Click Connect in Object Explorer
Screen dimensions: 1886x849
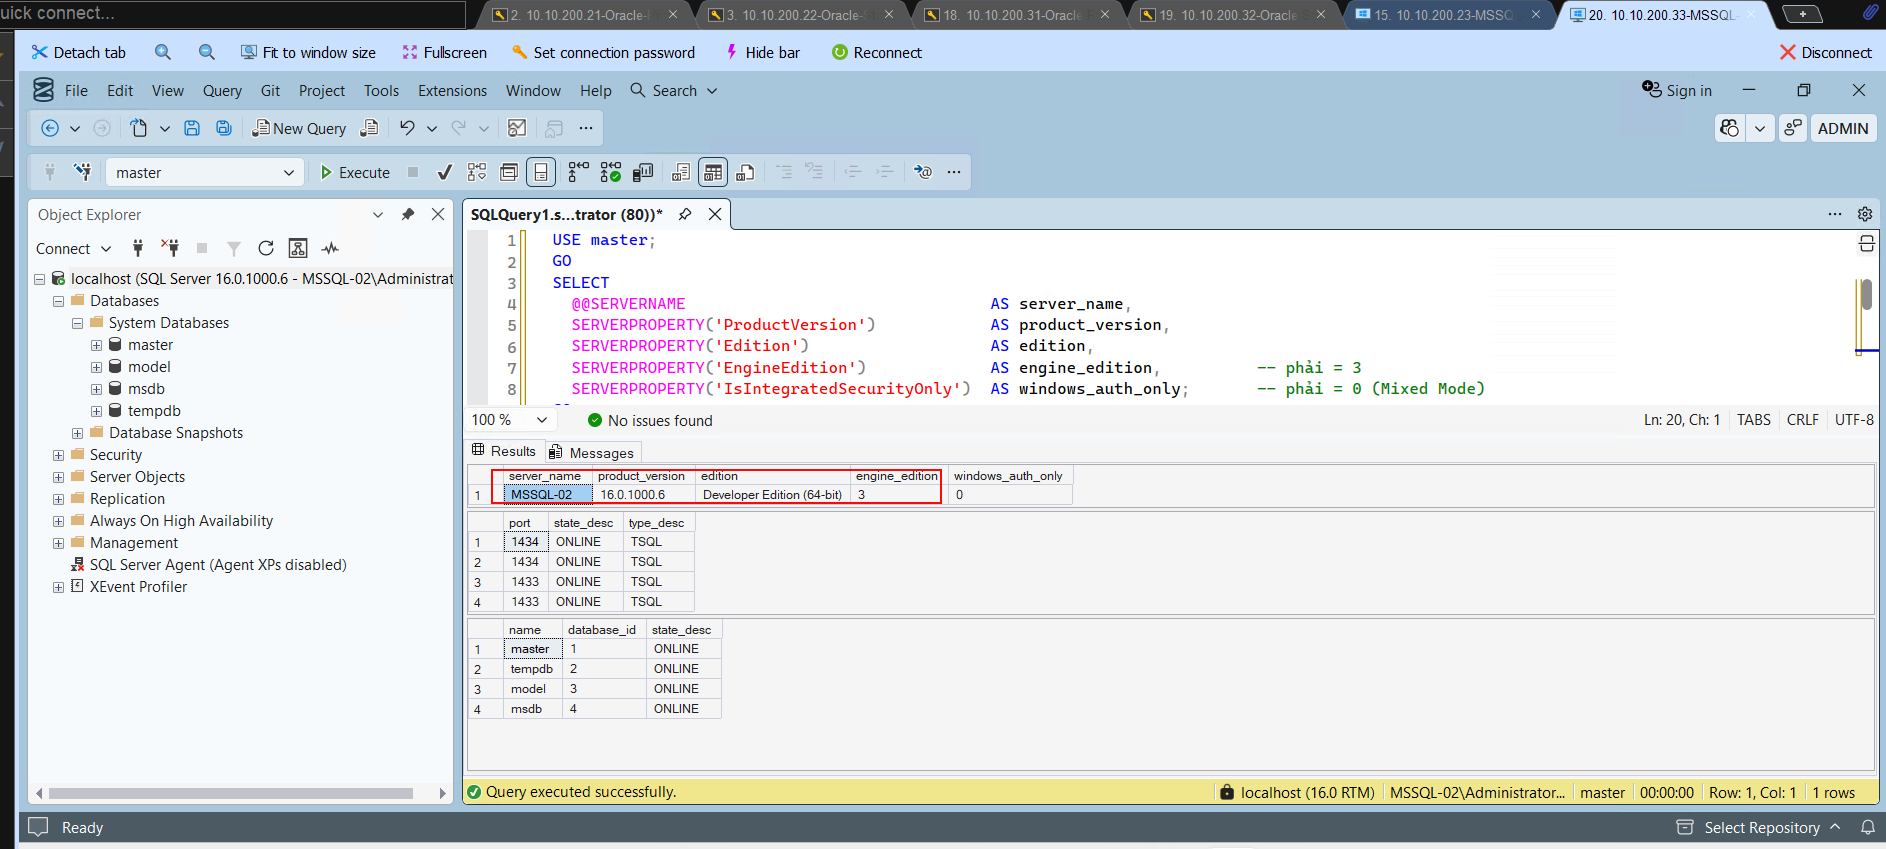[73, 248]
